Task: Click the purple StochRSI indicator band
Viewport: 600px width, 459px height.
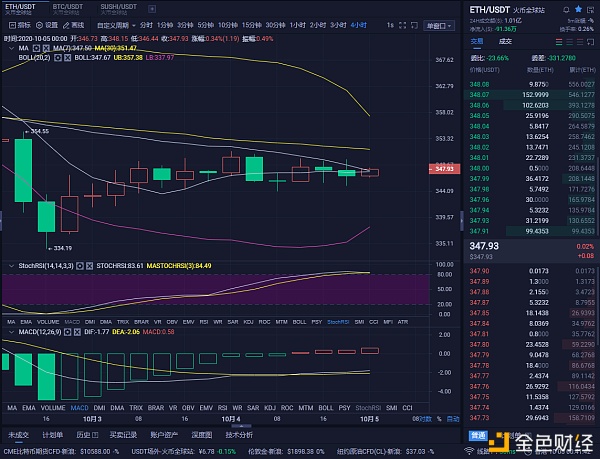Action: (x=200, y=289)
